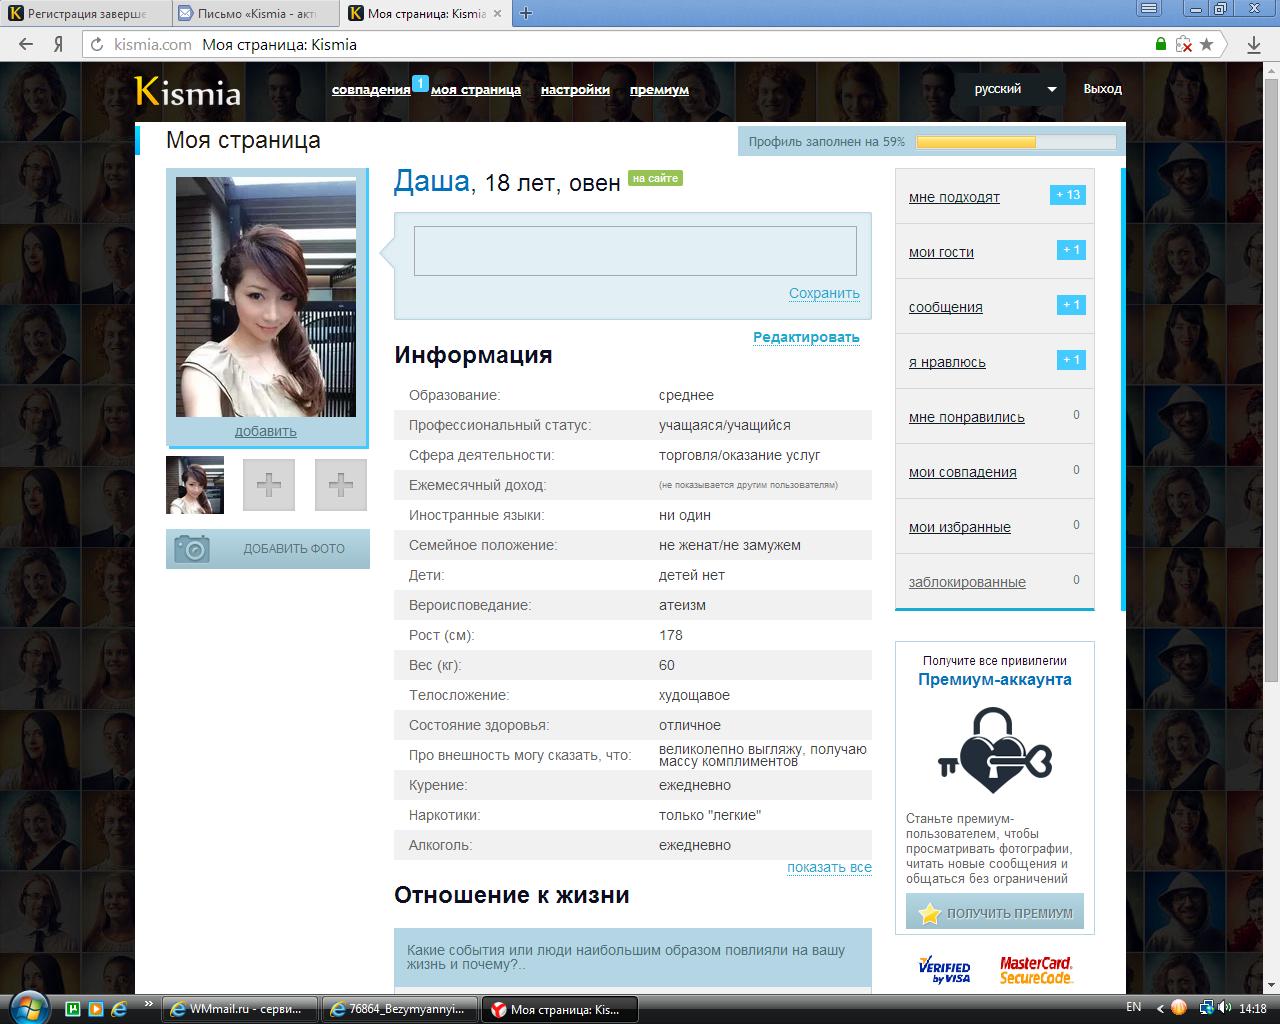Open я нравлюсь in sidebar
1280x1024 pixels.
pyautogui.click(x=947, y=362)
